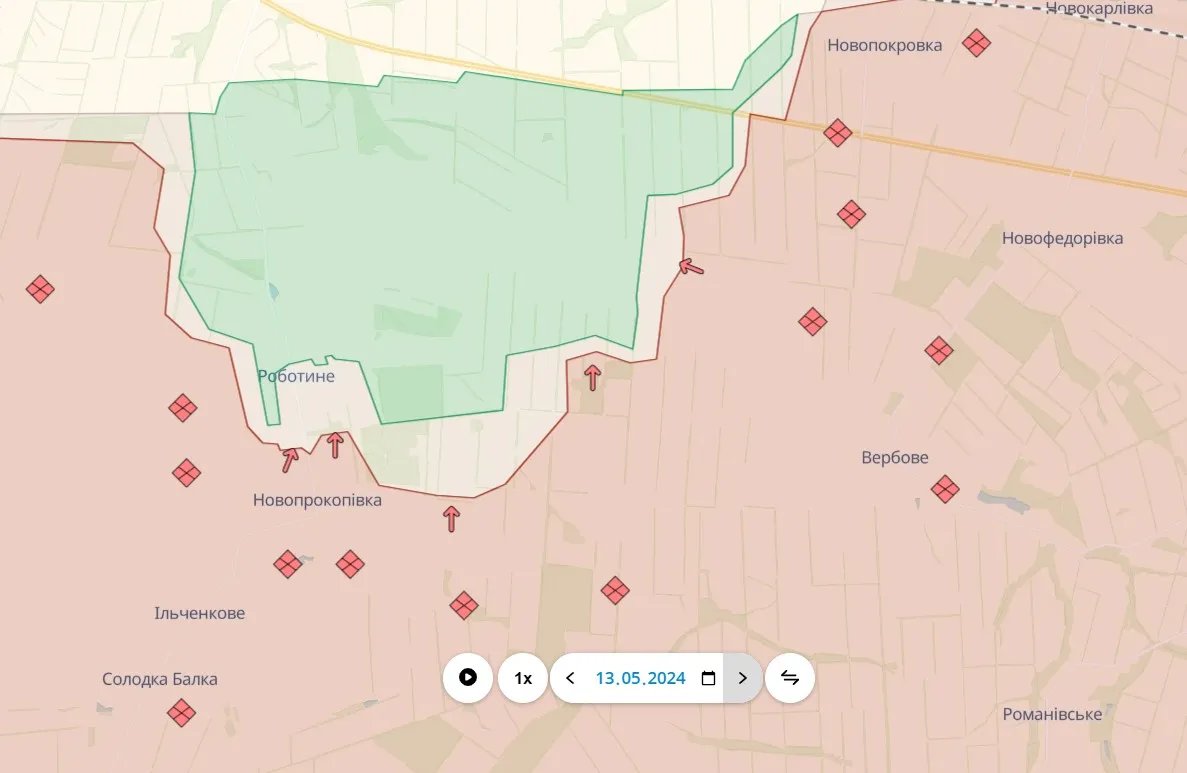Go to the previous date
This screenshot has width=1187, height=773.
point(570,678)
